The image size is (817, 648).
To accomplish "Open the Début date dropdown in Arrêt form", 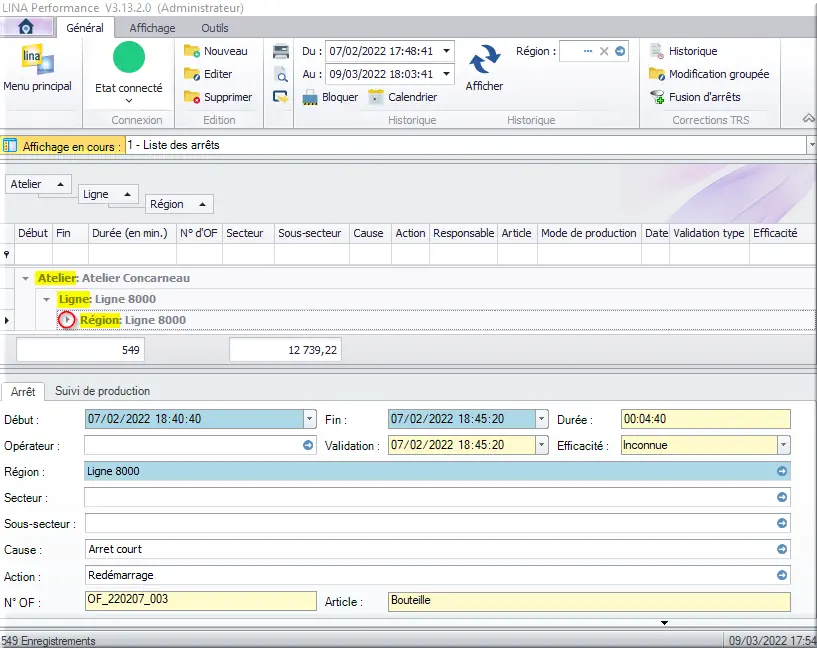I will click(310, 419).
